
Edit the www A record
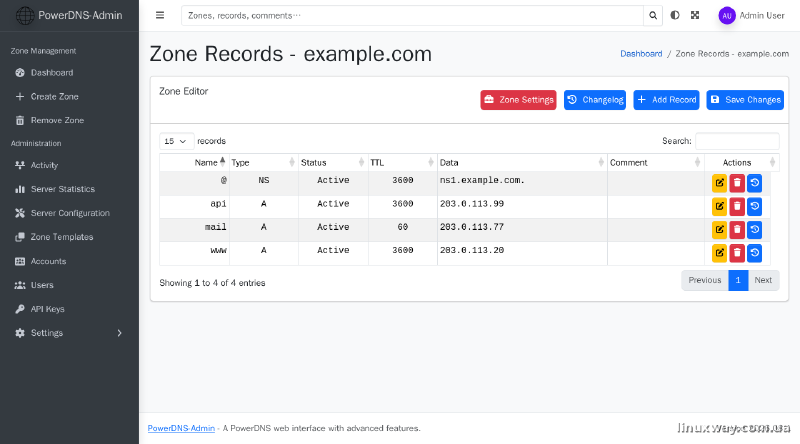719,253
